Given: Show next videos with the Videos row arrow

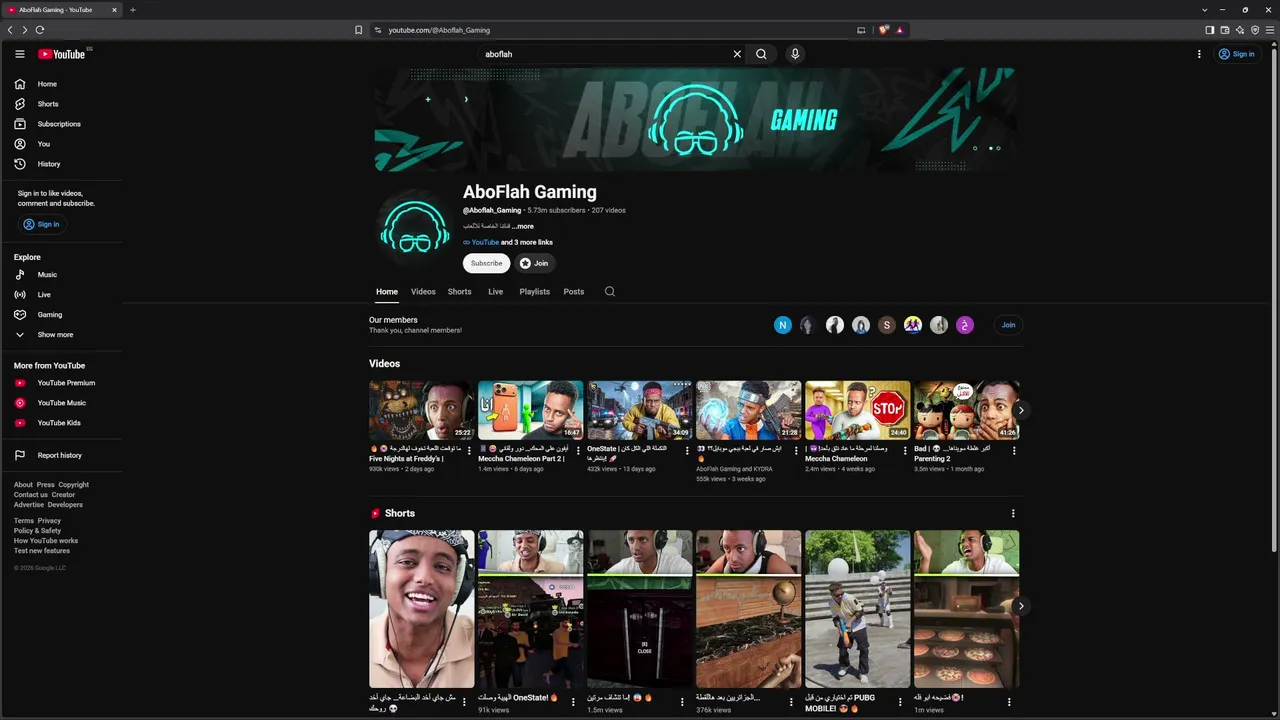Looking at the screenshot, I should point(1021,410).
